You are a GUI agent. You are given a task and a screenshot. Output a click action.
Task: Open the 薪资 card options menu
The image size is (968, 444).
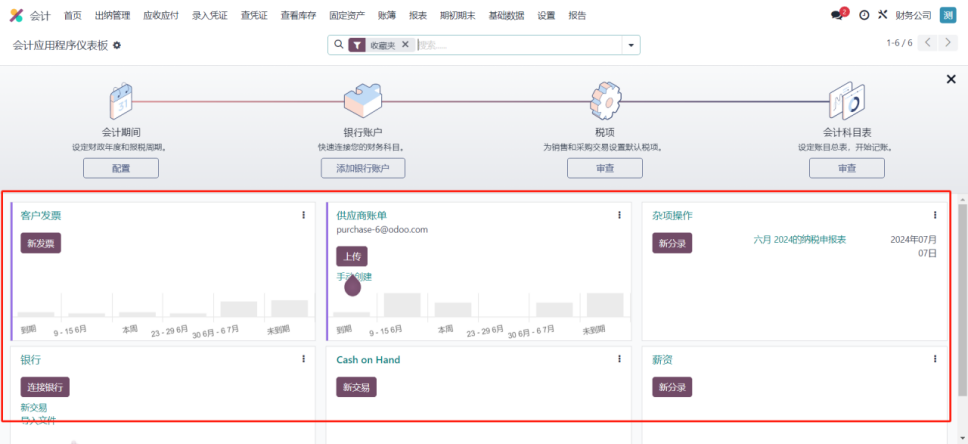pyautogui.click(x=935, y=359)
